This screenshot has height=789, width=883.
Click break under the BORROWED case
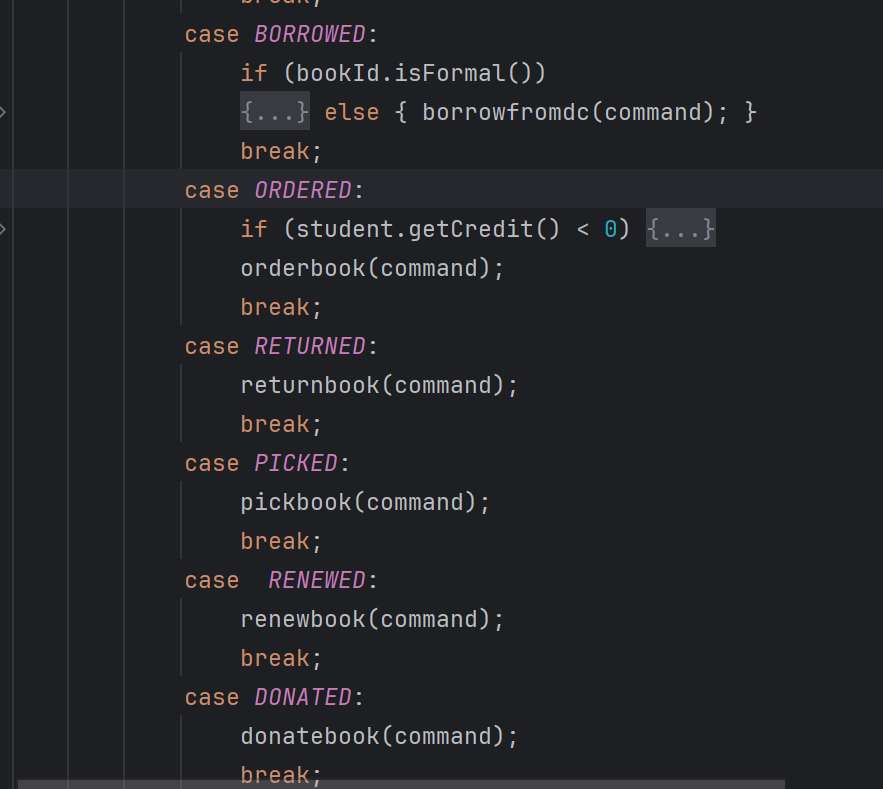pyautogui.click(x=275, y=151)
